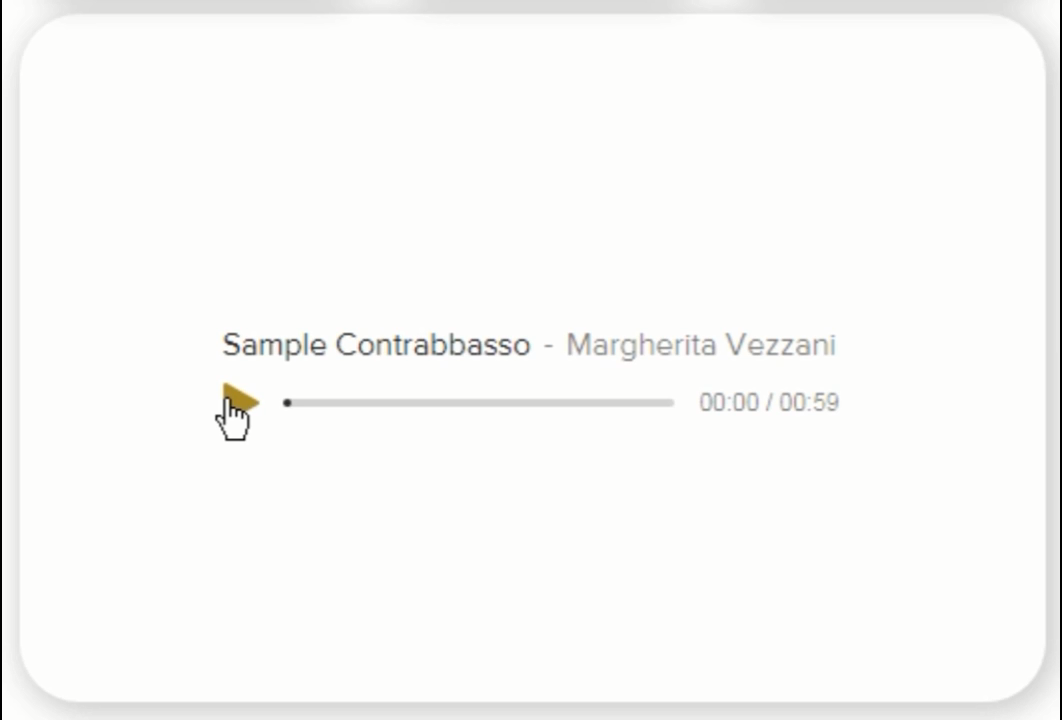Seek to the middle of the progress bar
This screenshot has width=1062, height=720.
tap(480, 403)
